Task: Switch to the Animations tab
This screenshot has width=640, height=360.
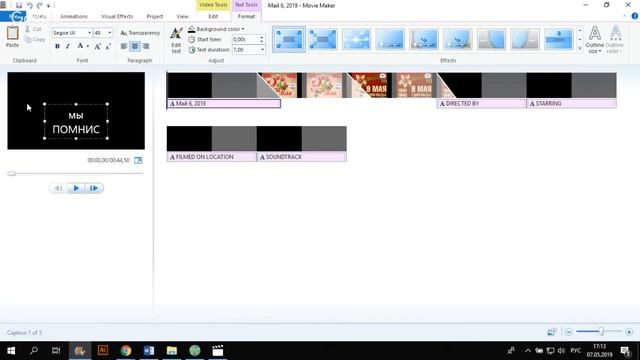Action: [x=74, y=16]
